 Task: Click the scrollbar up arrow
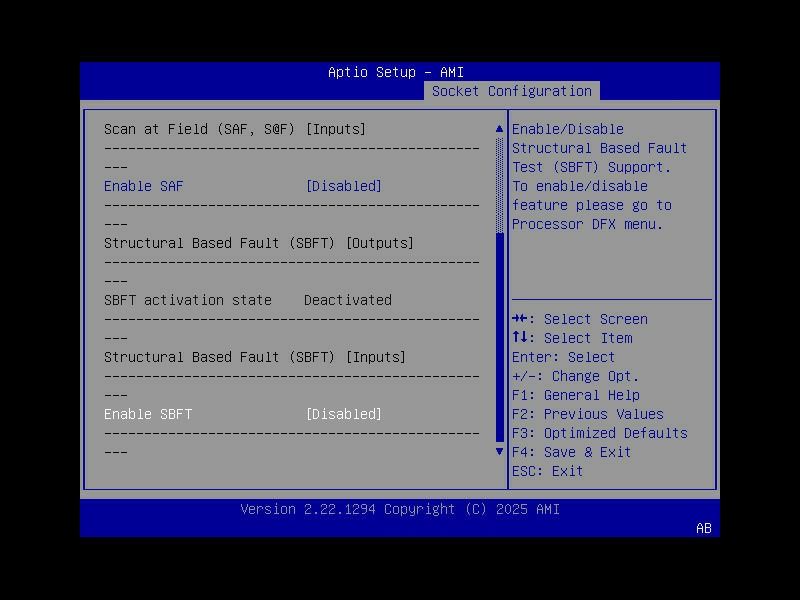[x=499, y=128]
